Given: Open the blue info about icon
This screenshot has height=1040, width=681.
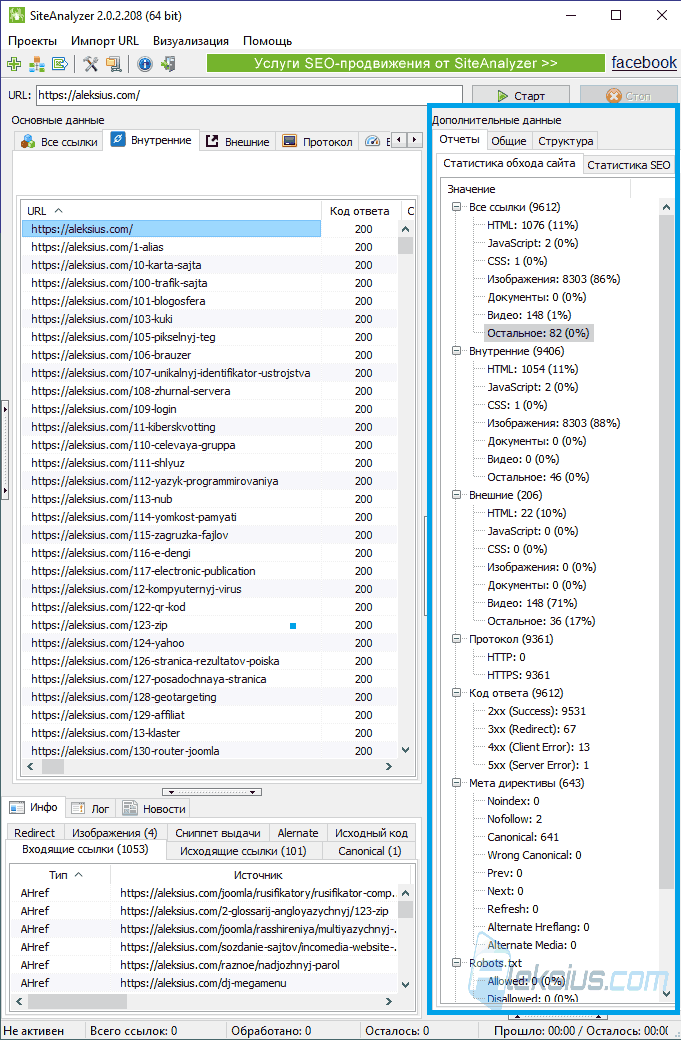Looking at the screenshot, I should tap(145, 64).
